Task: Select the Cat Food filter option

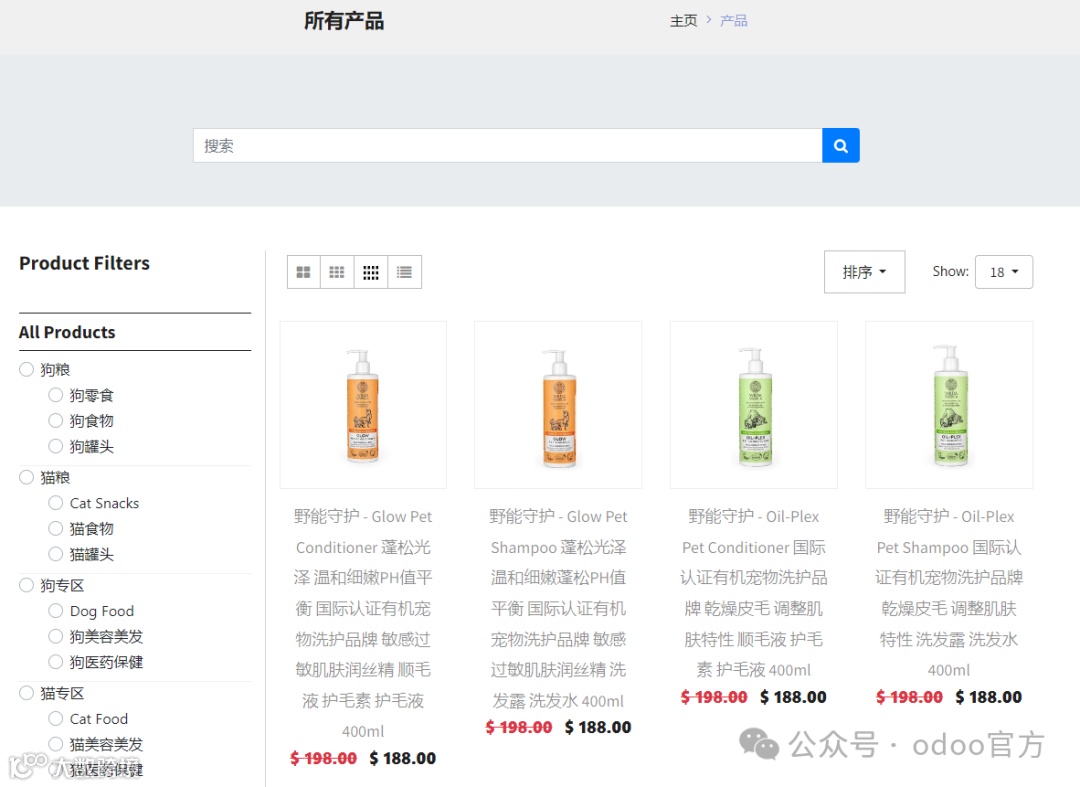Action: [56, 719]
